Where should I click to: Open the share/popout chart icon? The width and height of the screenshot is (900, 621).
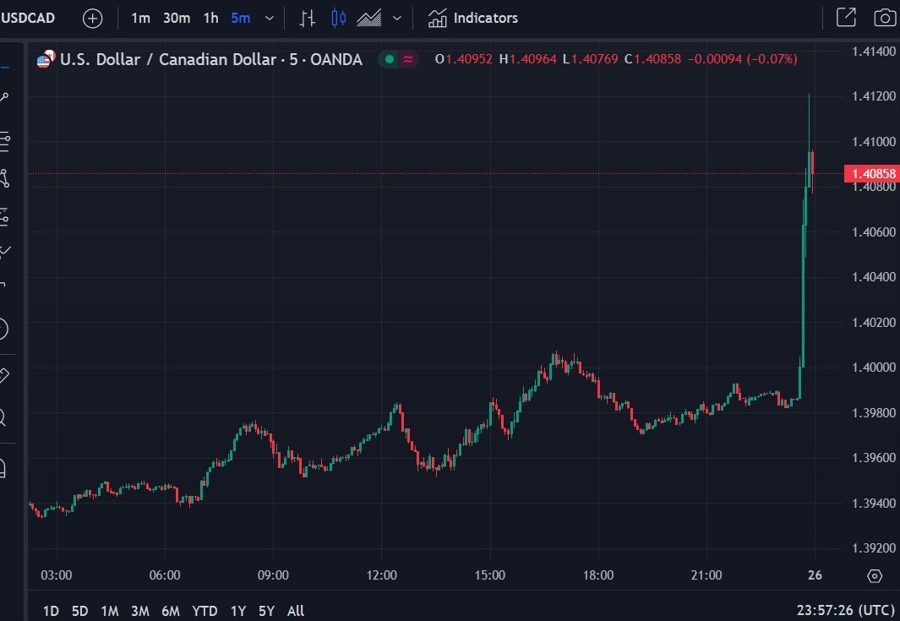tap(845, 18)
